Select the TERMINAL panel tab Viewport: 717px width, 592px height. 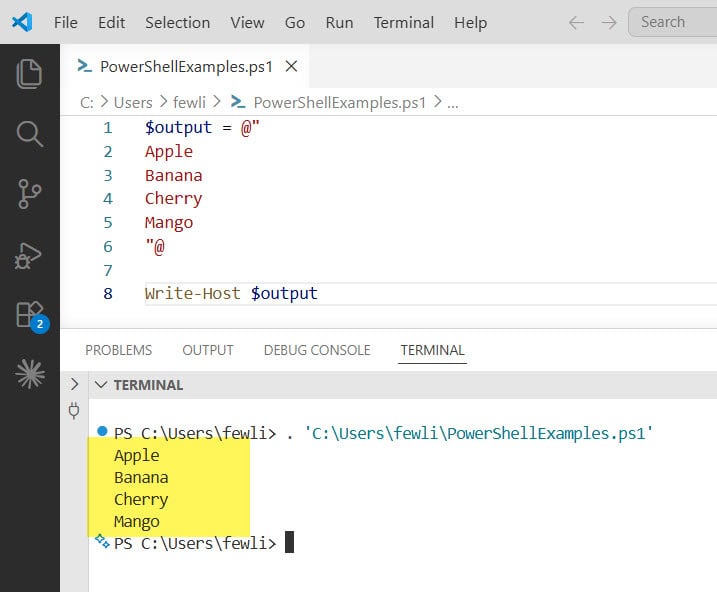tap(433, 350)
